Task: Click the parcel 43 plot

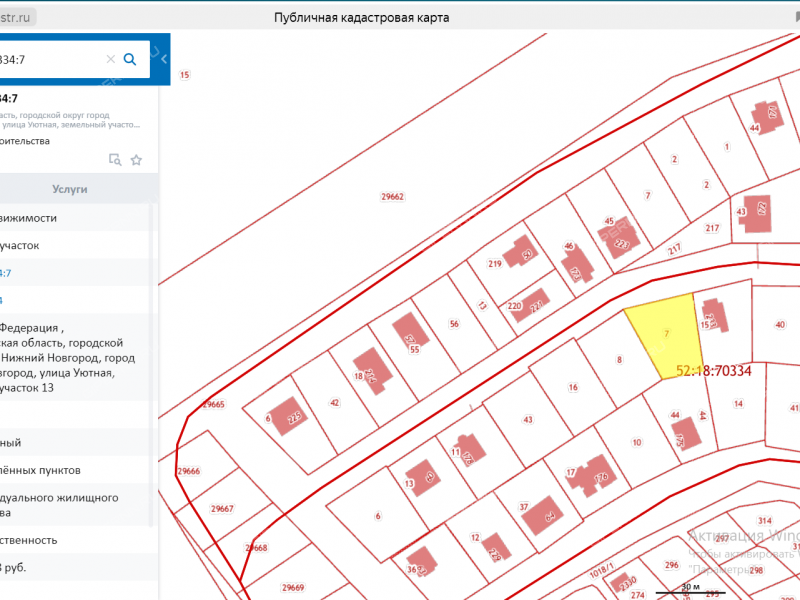Action: 526,419
